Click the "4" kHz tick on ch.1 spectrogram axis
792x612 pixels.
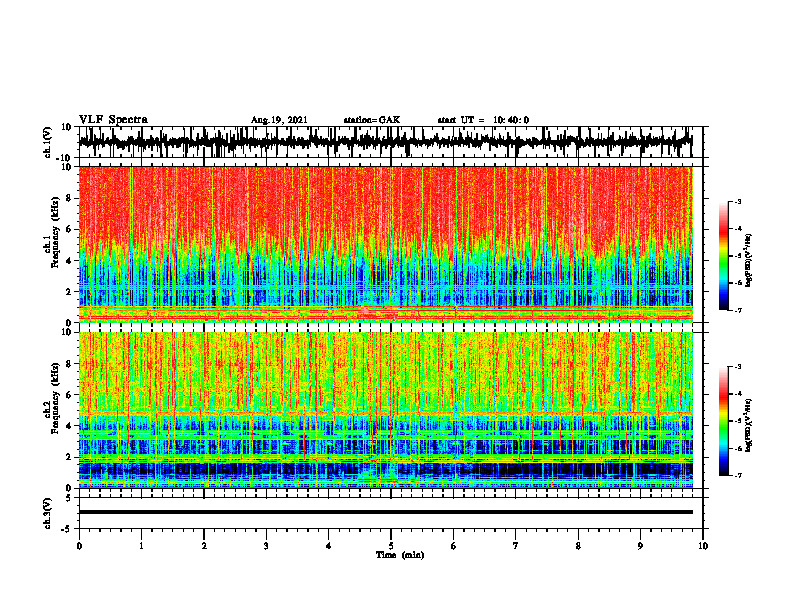69,261
